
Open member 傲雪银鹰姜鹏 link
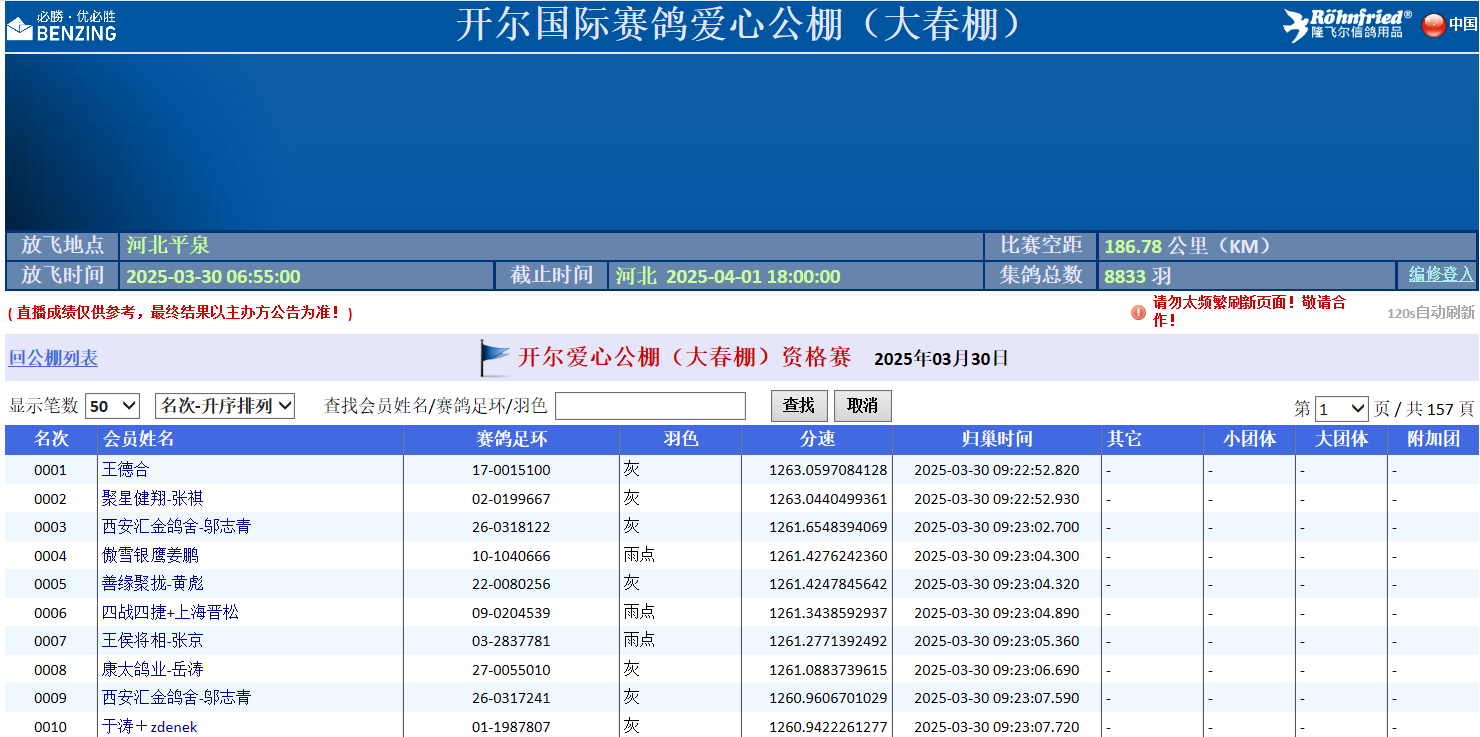(x=150, y=556)
